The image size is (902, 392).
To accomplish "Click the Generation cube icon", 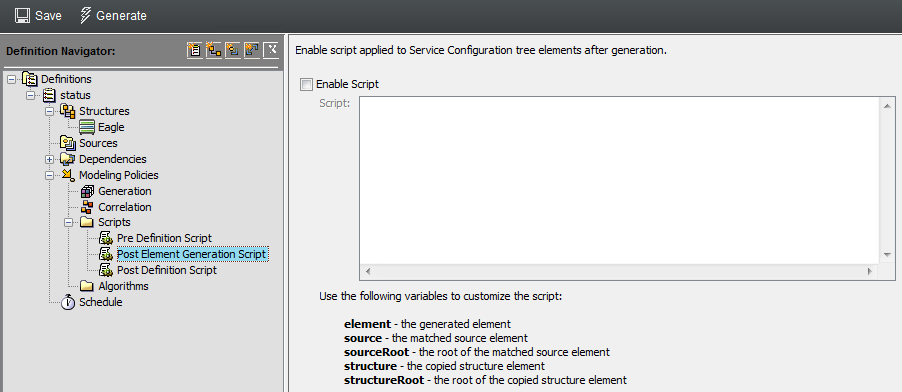I will pos(87,191).
